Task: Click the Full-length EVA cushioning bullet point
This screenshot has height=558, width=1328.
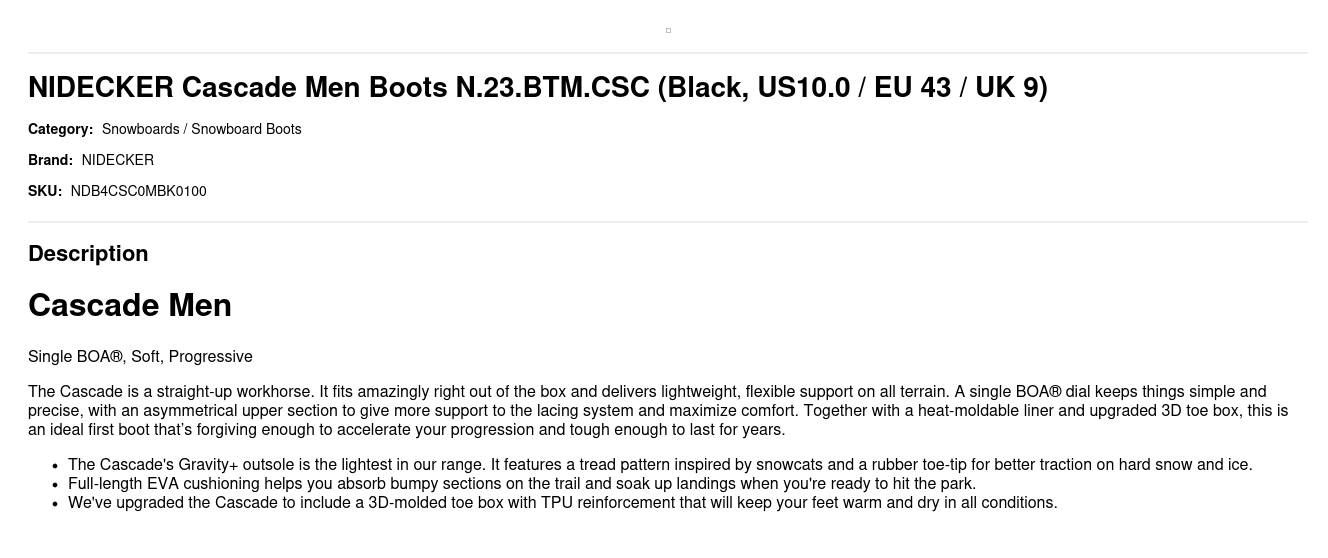Action: pyautogui.click(x=522, y=484)
